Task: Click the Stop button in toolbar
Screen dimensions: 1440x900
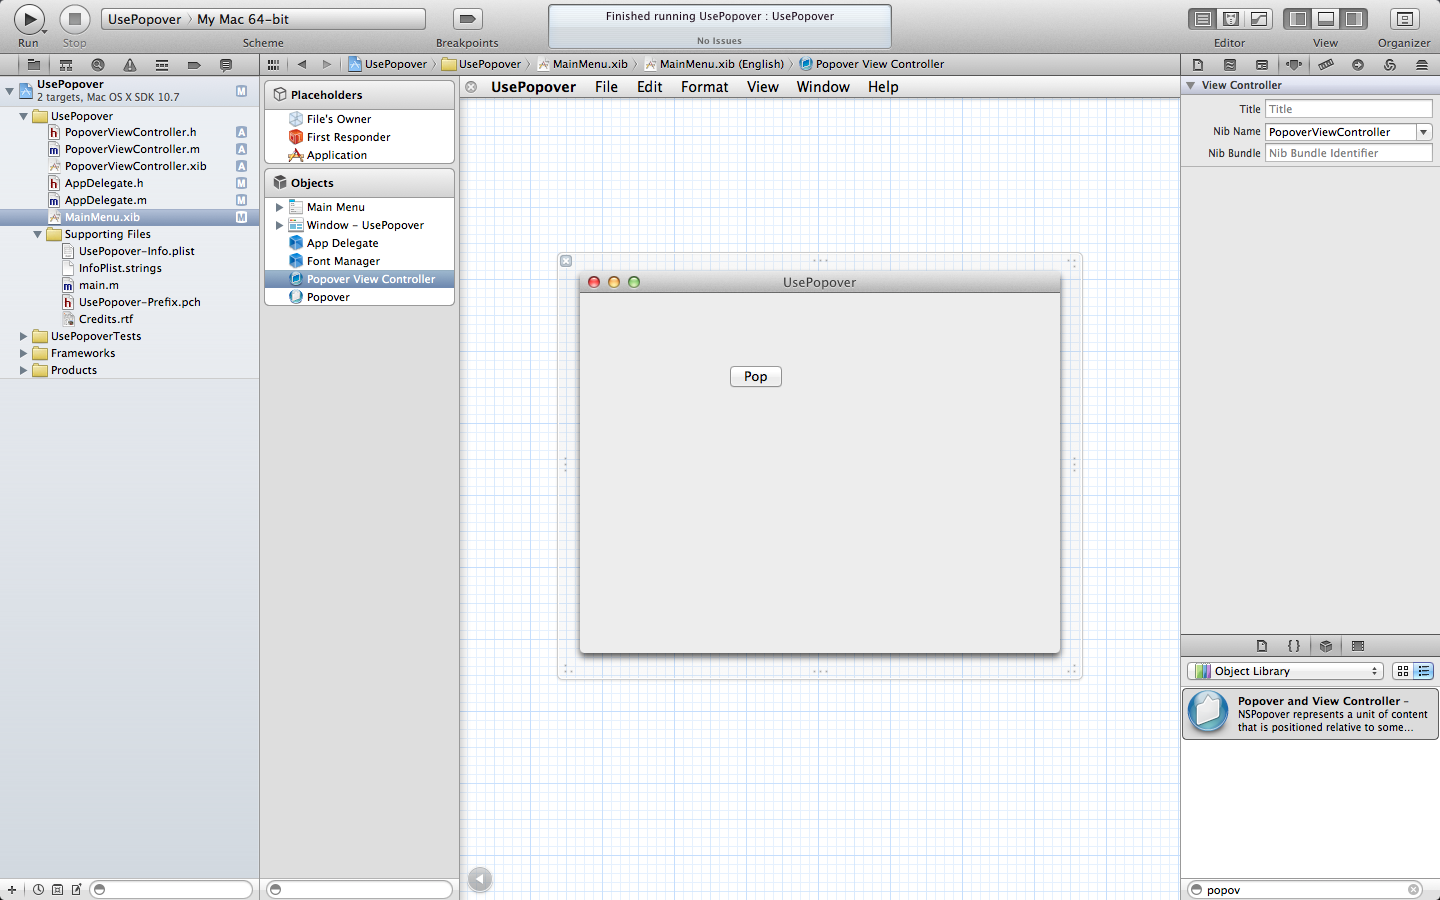Action: pyautogui.click(x=75, y=19)
